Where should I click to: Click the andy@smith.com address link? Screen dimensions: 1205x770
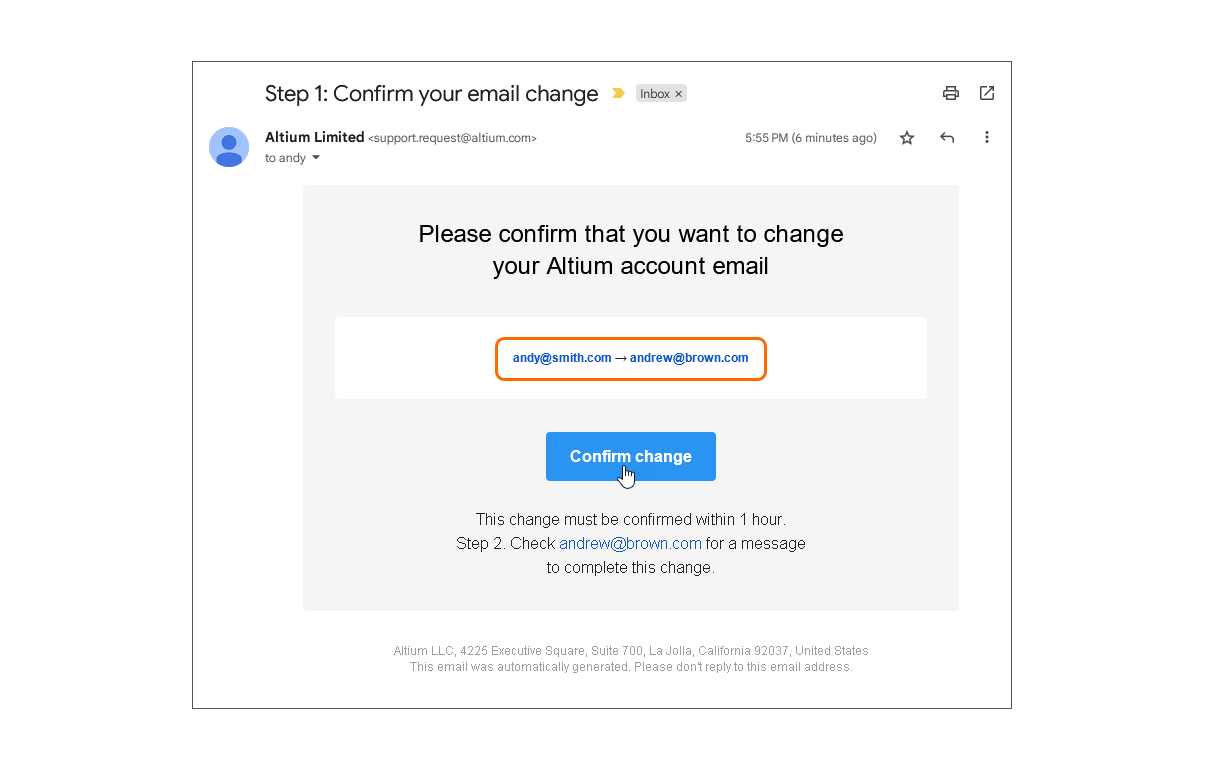click(562, 358)
